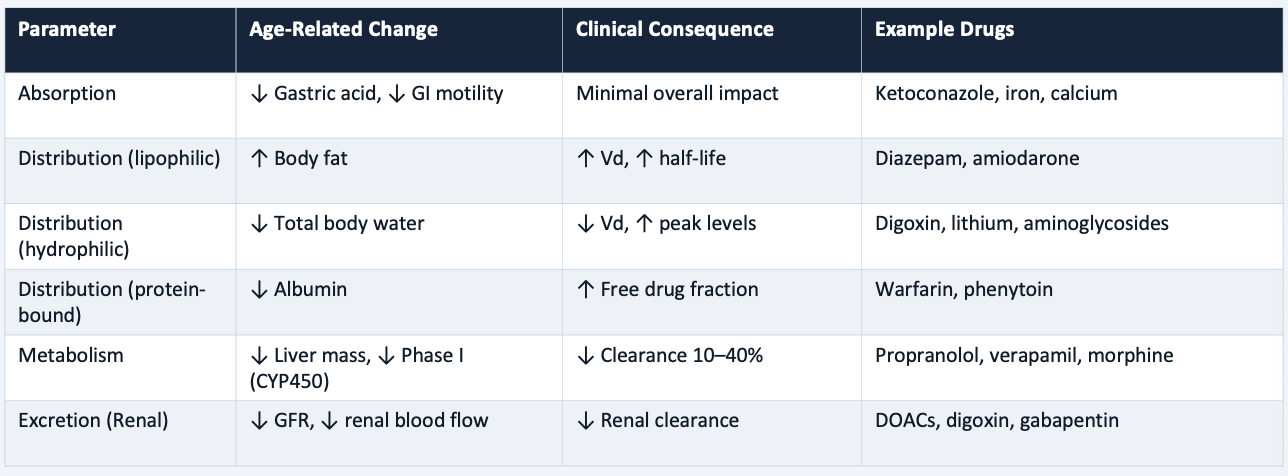Click the Age-Related Change column header
This screenshot has height=476, width=1288.
(343, 30)
